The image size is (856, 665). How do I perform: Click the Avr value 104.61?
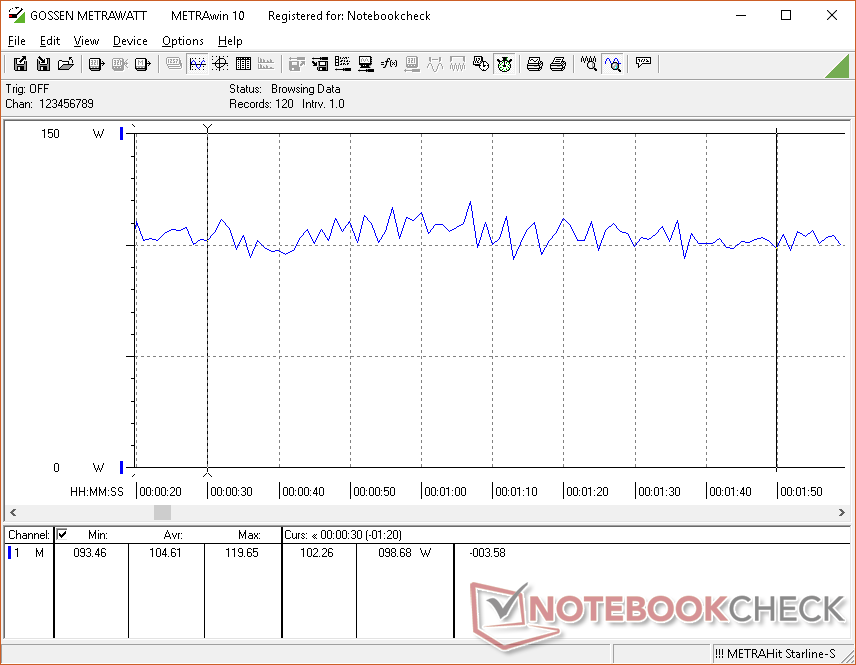[165, 553]
